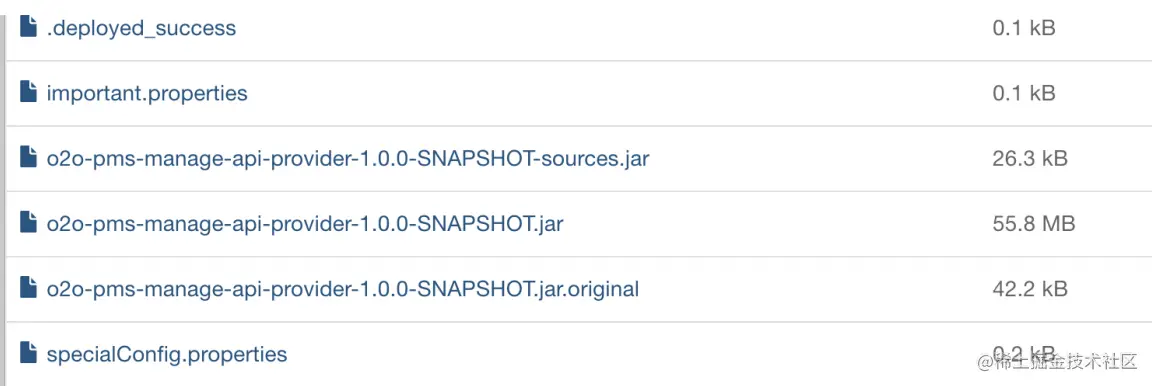1152x386 pixels.
Task: Click the file icon beside .deployed_success
Action: pyautogui.click(x=29, y=28)
